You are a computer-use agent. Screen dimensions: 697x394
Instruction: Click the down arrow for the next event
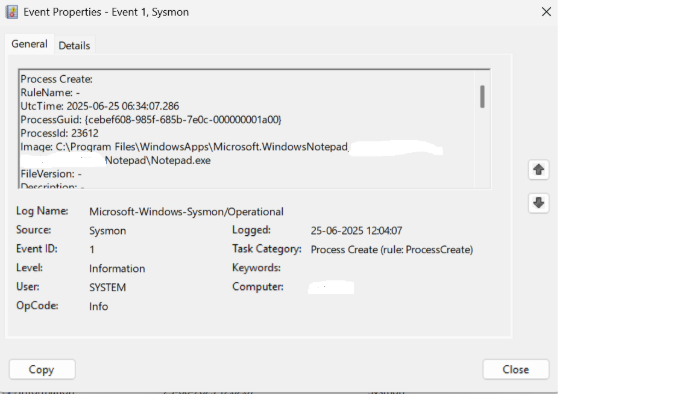[x=538, y=203]
